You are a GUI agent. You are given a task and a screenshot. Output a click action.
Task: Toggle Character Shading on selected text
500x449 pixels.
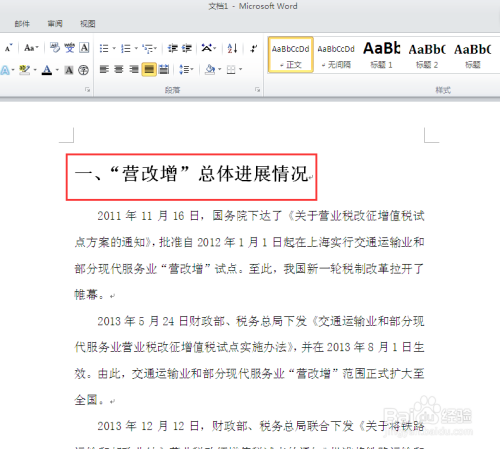tap(69, 70)
